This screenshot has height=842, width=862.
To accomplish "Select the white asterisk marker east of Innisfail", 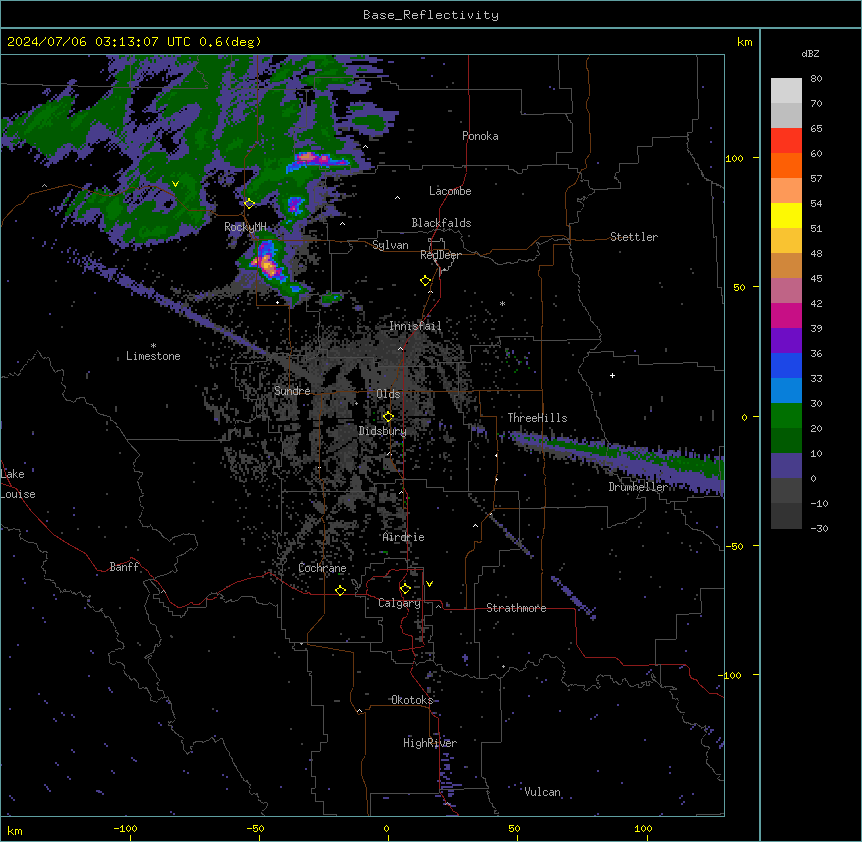I will 502,303.
